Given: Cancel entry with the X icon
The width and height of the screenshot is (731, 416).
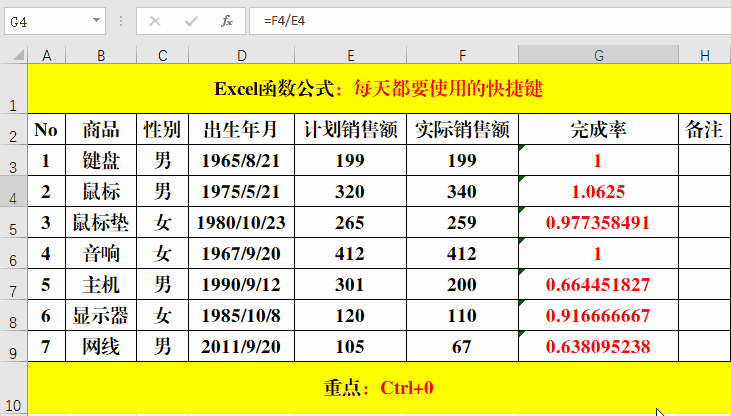Looking at the screenshot, I should pos(155,21).
